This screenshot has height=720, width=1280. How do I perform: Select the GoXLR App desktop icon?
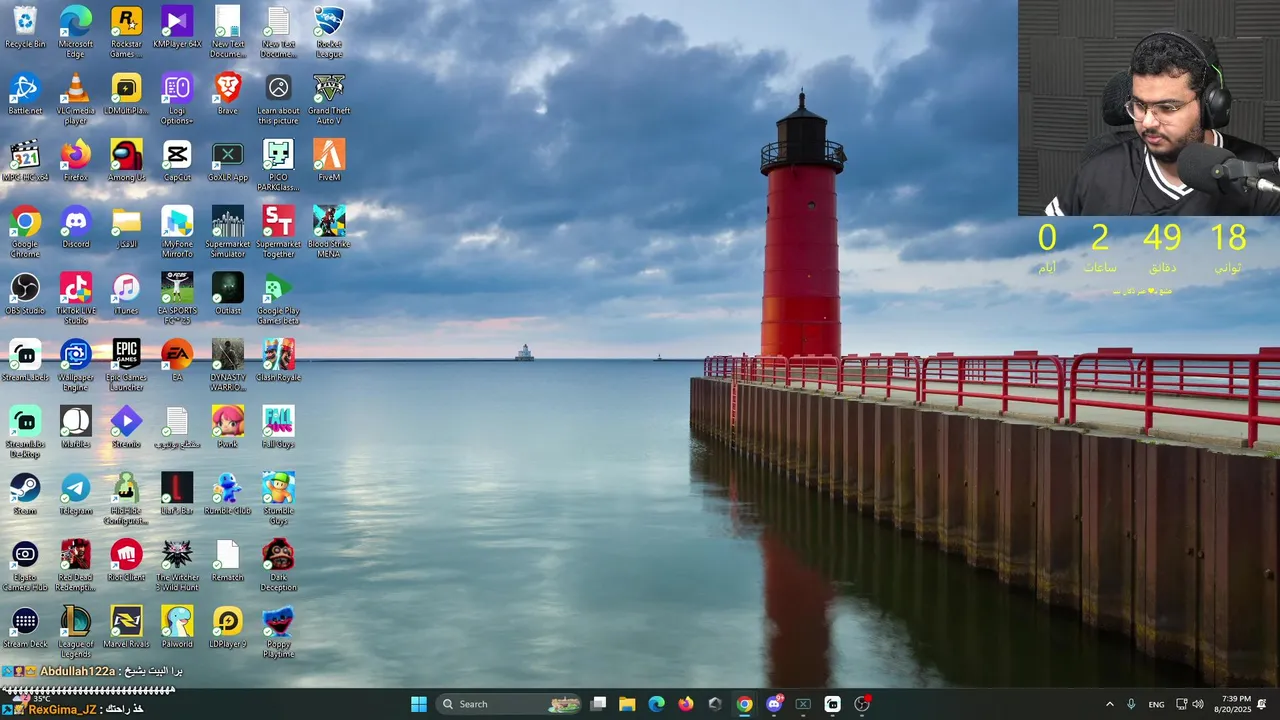coord(228,161)
